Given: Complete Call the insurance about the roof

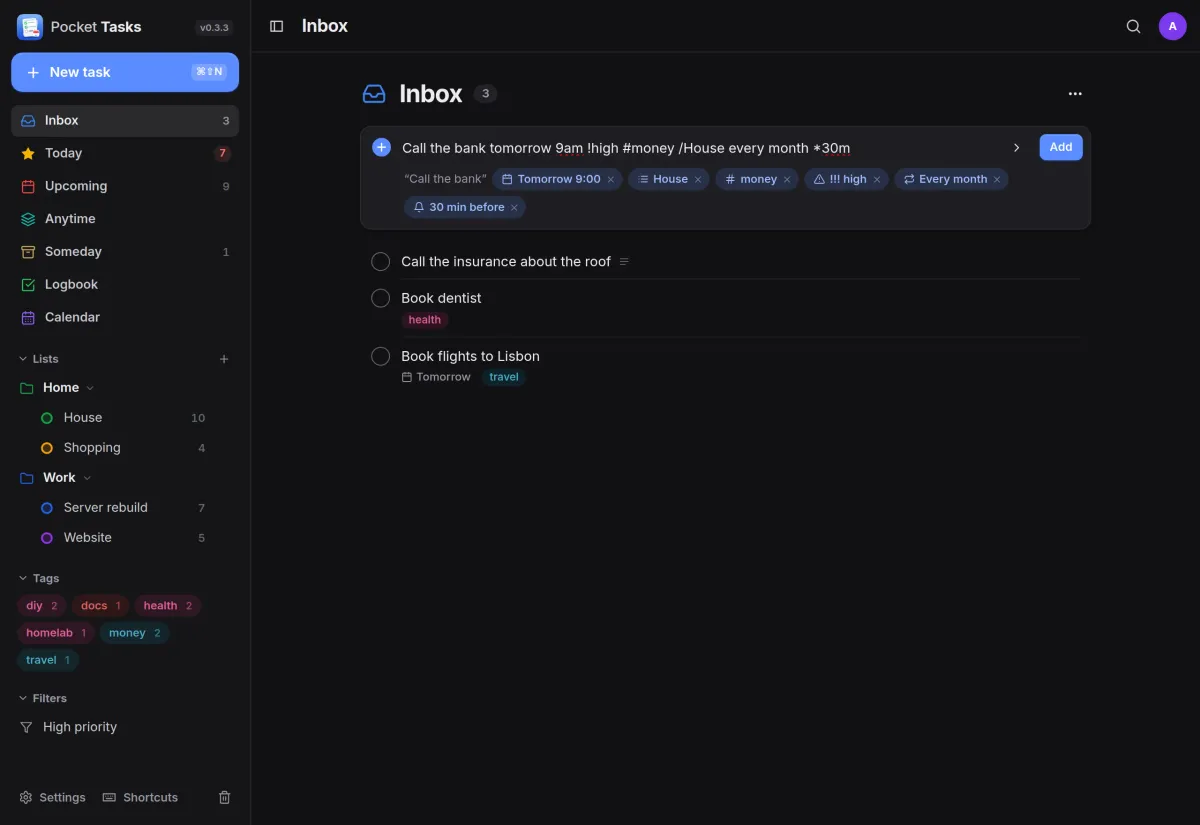Looking at the screenshot, I should pyautogui.click(x=380, y=262).
